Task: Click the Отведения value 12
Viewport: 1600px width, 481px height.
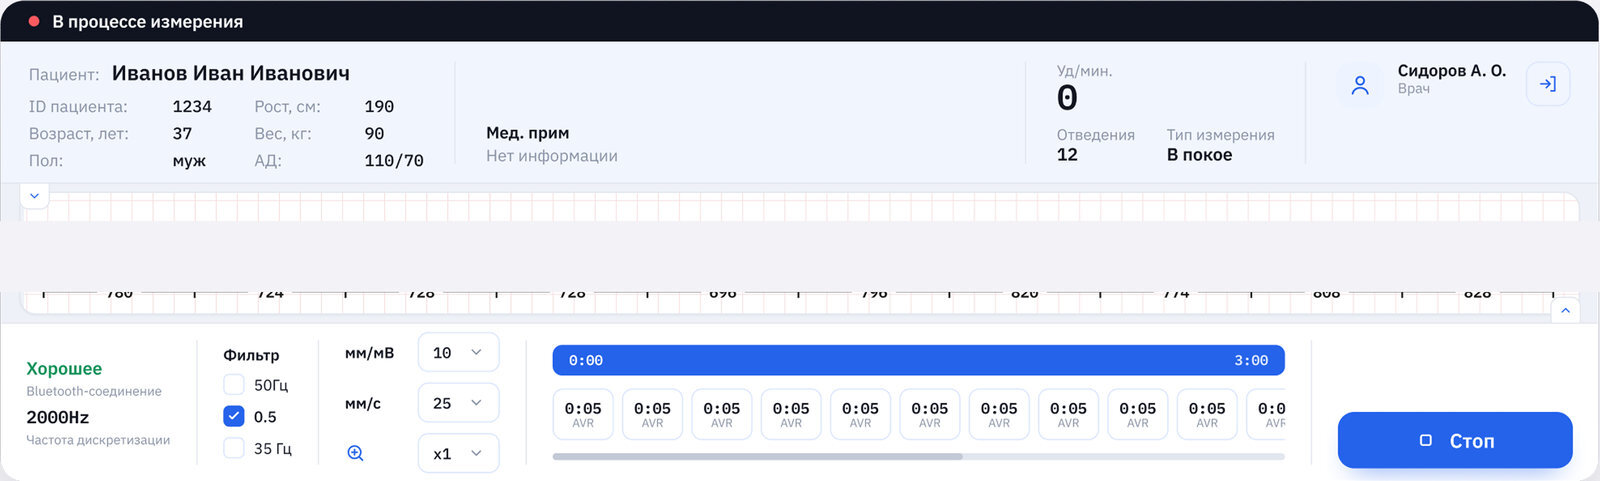Action: 1067,155
